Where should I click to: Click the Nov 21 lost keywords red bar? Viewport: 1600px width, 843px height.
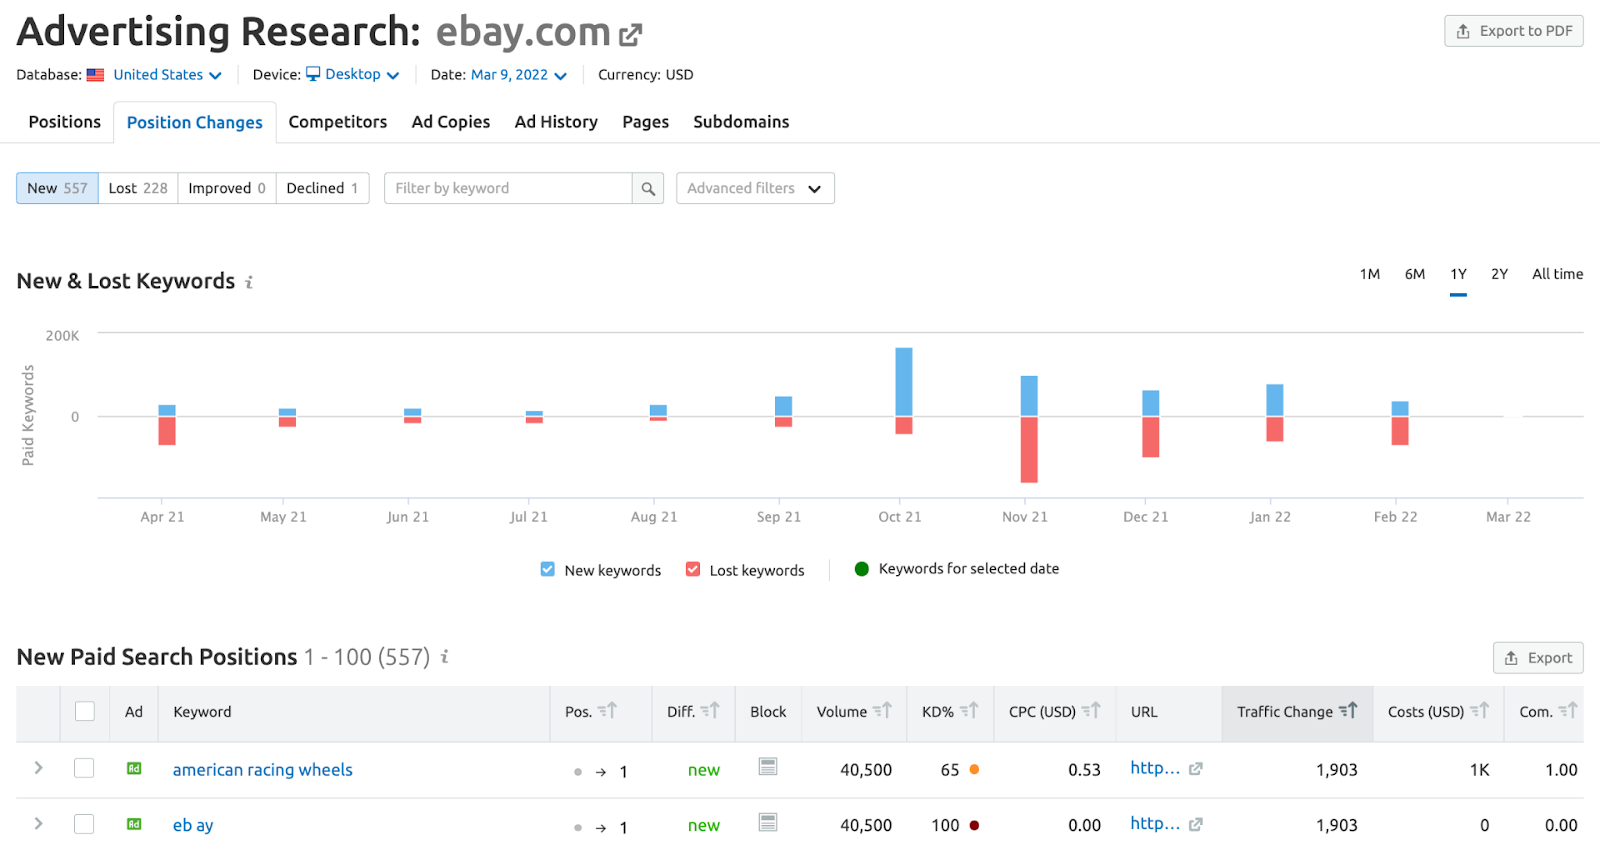[x=1029, y=450]
